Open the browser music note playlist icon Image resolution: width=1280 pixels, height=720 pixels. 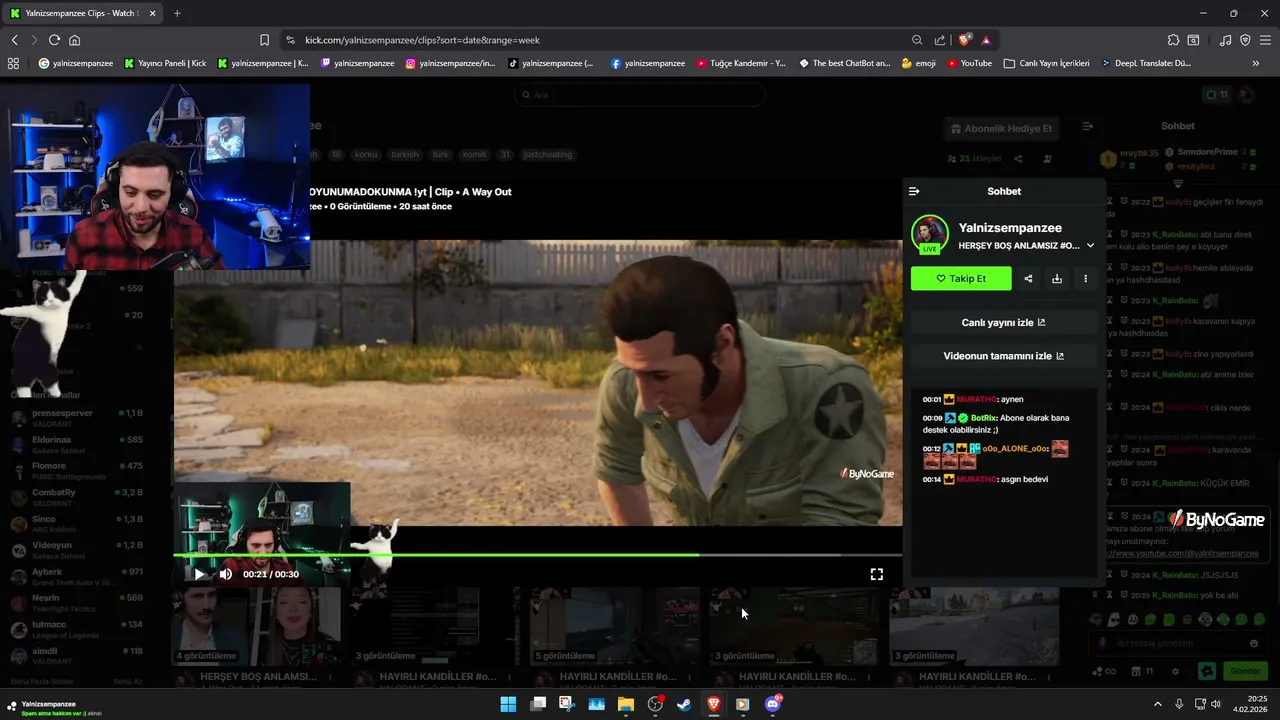click(1225, 40)
